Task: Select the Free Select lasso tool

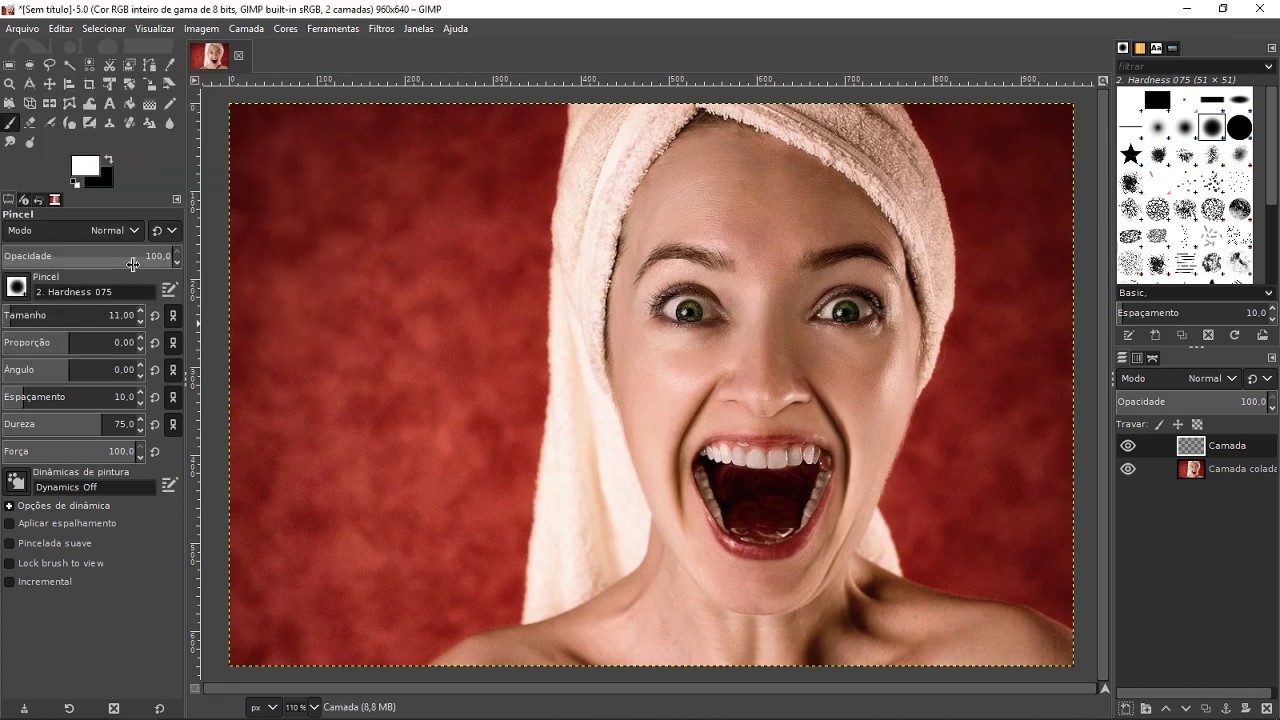Action: [49, 65]
